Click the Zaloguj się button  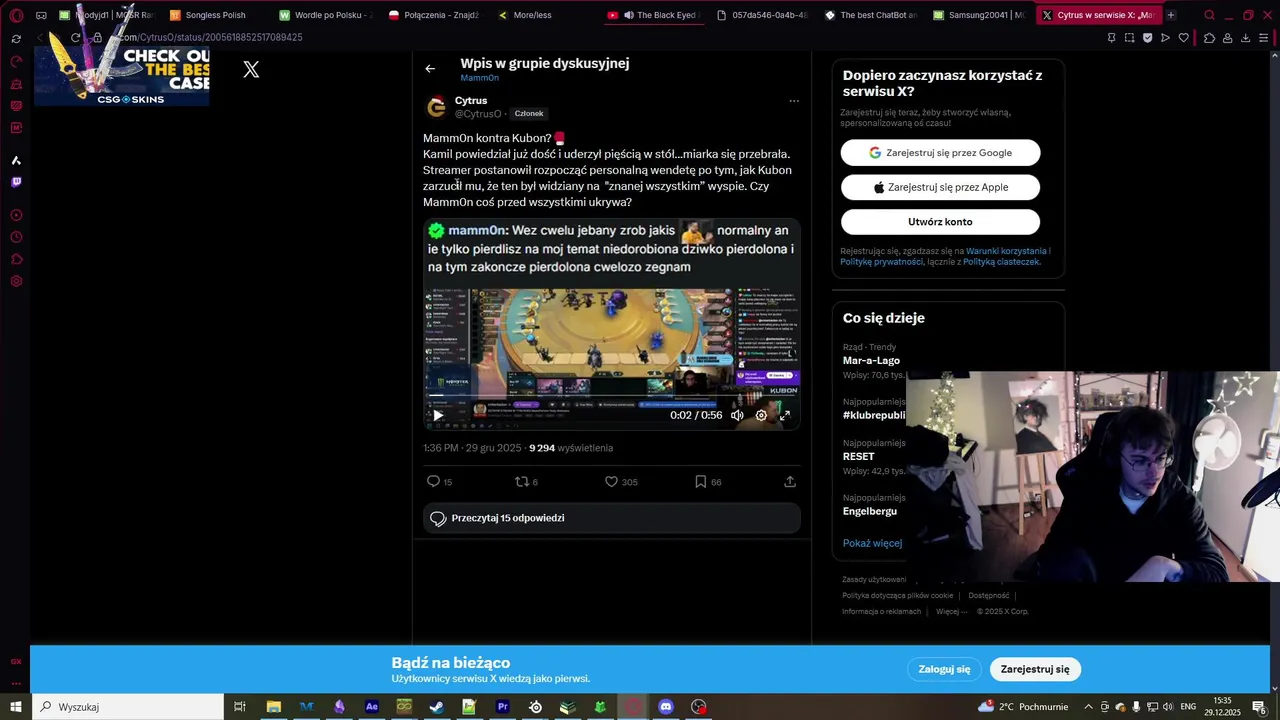pos(945,669)
